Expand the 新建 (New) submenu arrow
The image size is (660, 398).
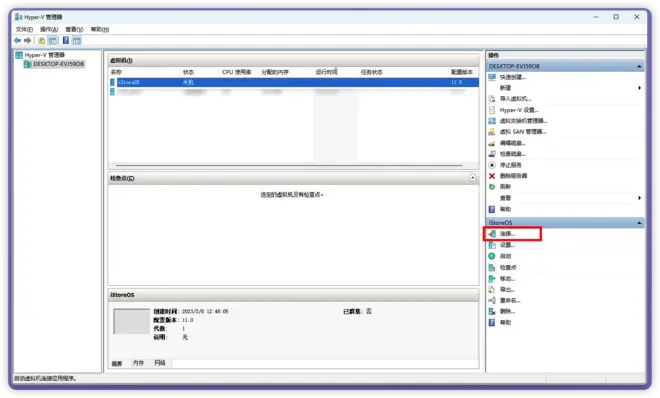tap(639, 88)
